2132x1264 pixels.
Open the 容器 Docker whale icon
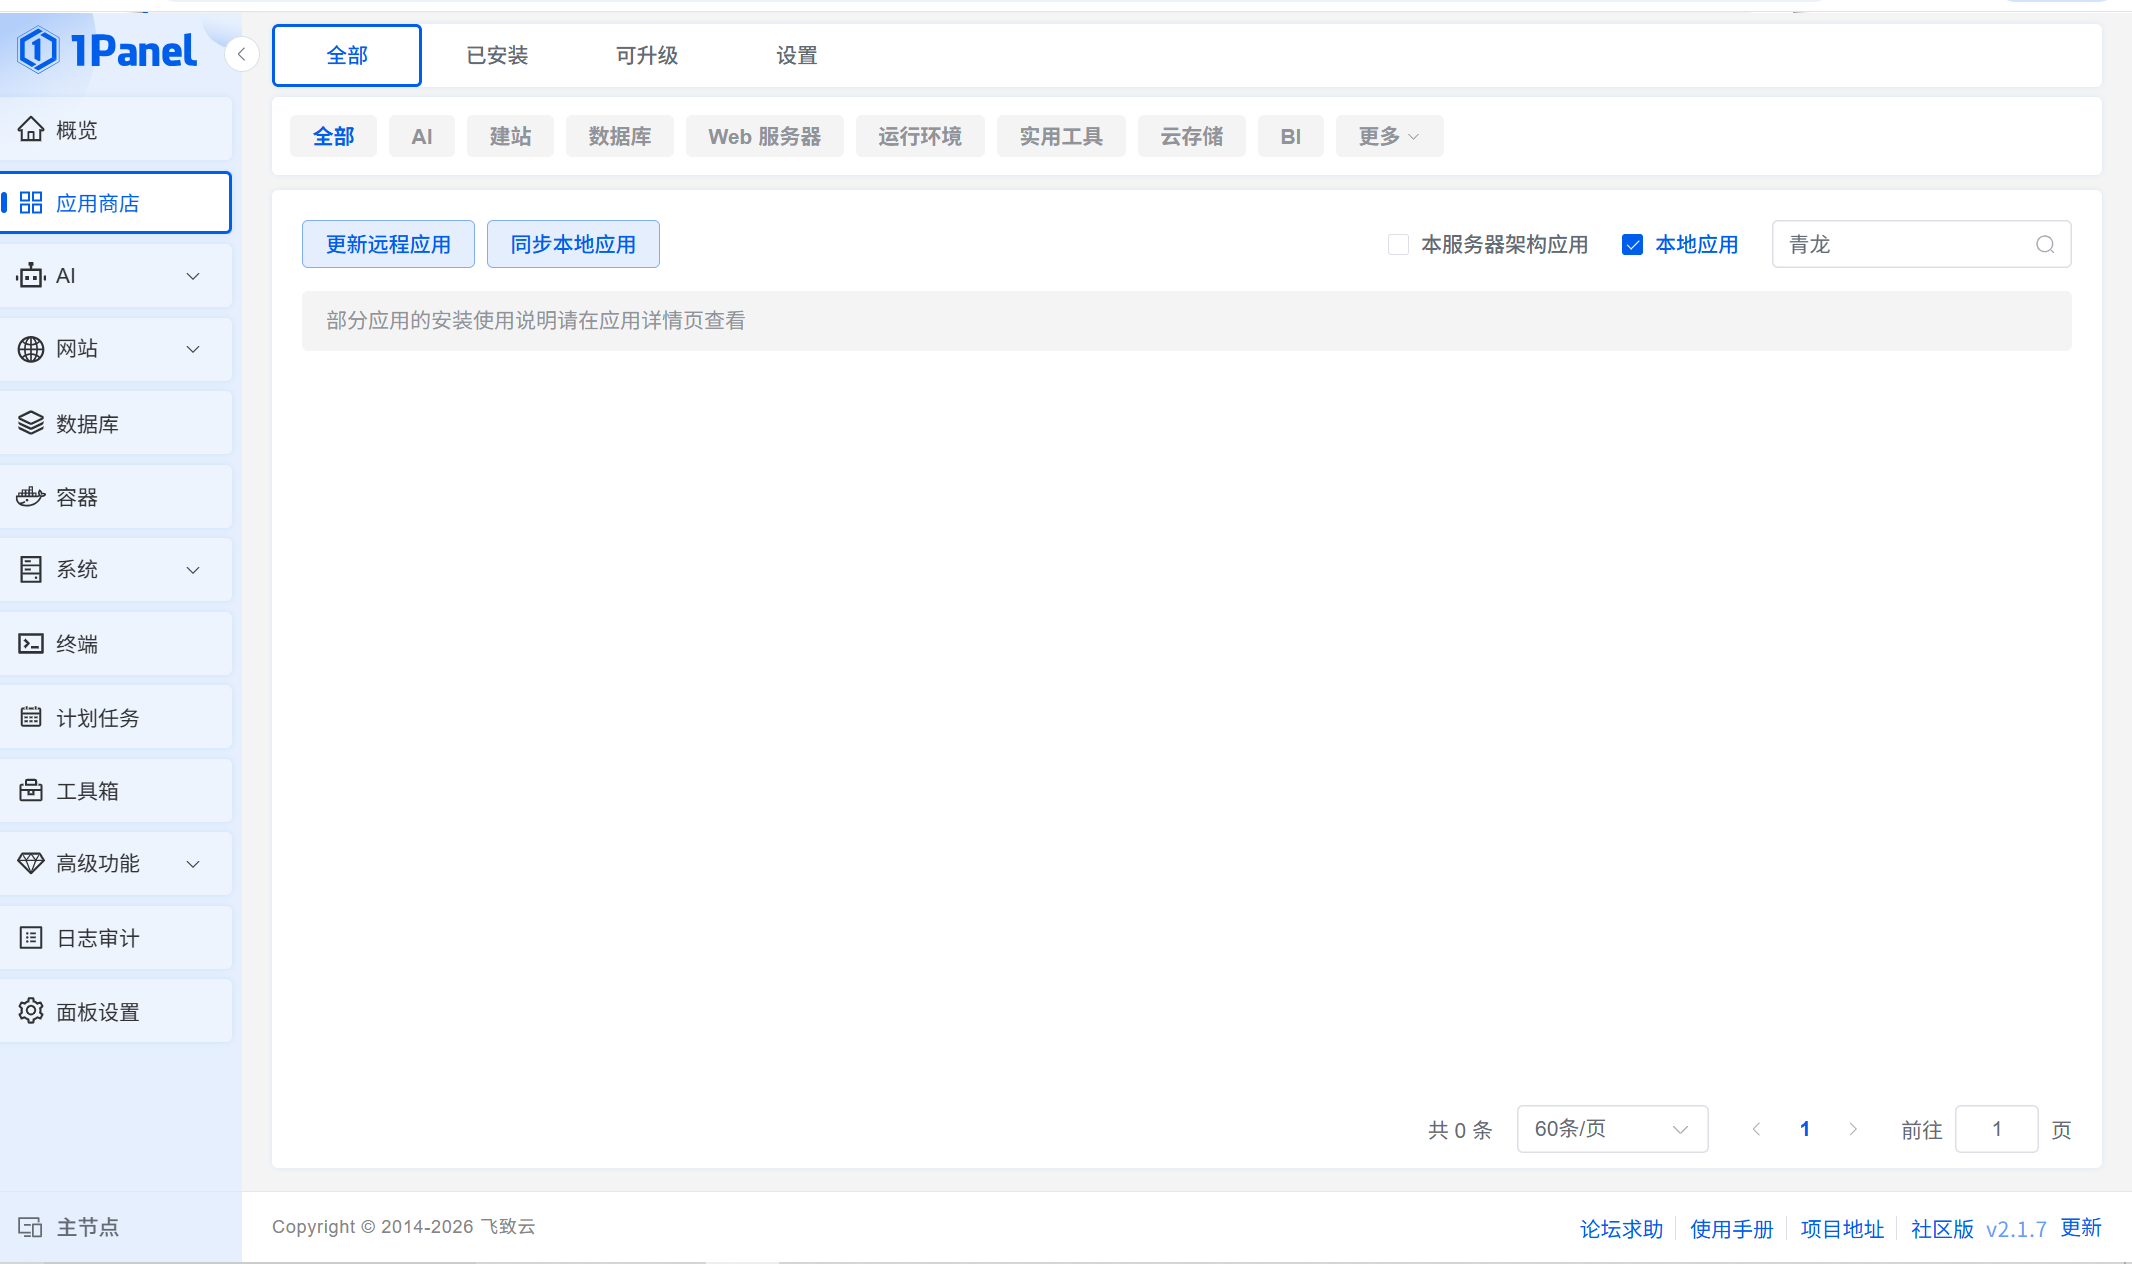31,497
